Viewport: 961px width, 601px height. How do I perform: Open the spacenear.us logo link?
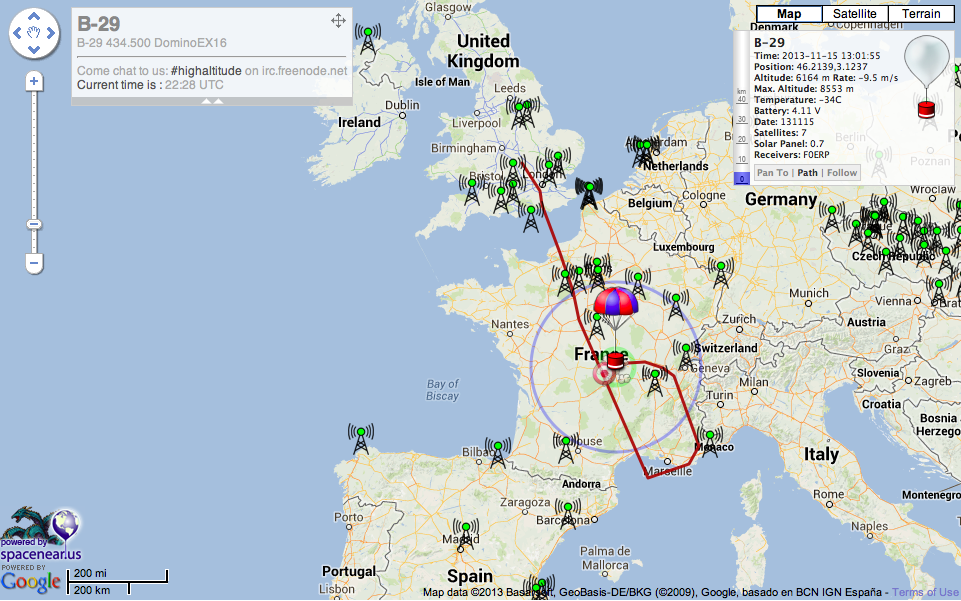(40, 534)
